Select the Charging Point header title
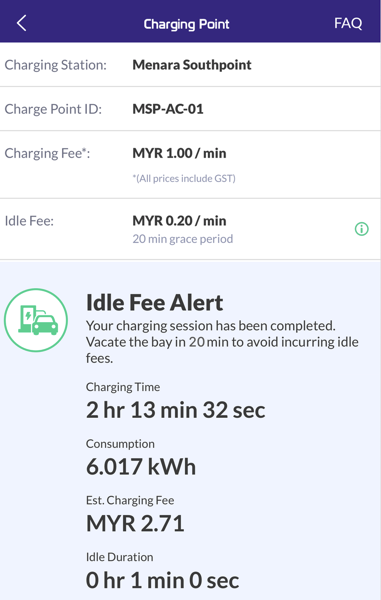381x600 pixels. 186,24
